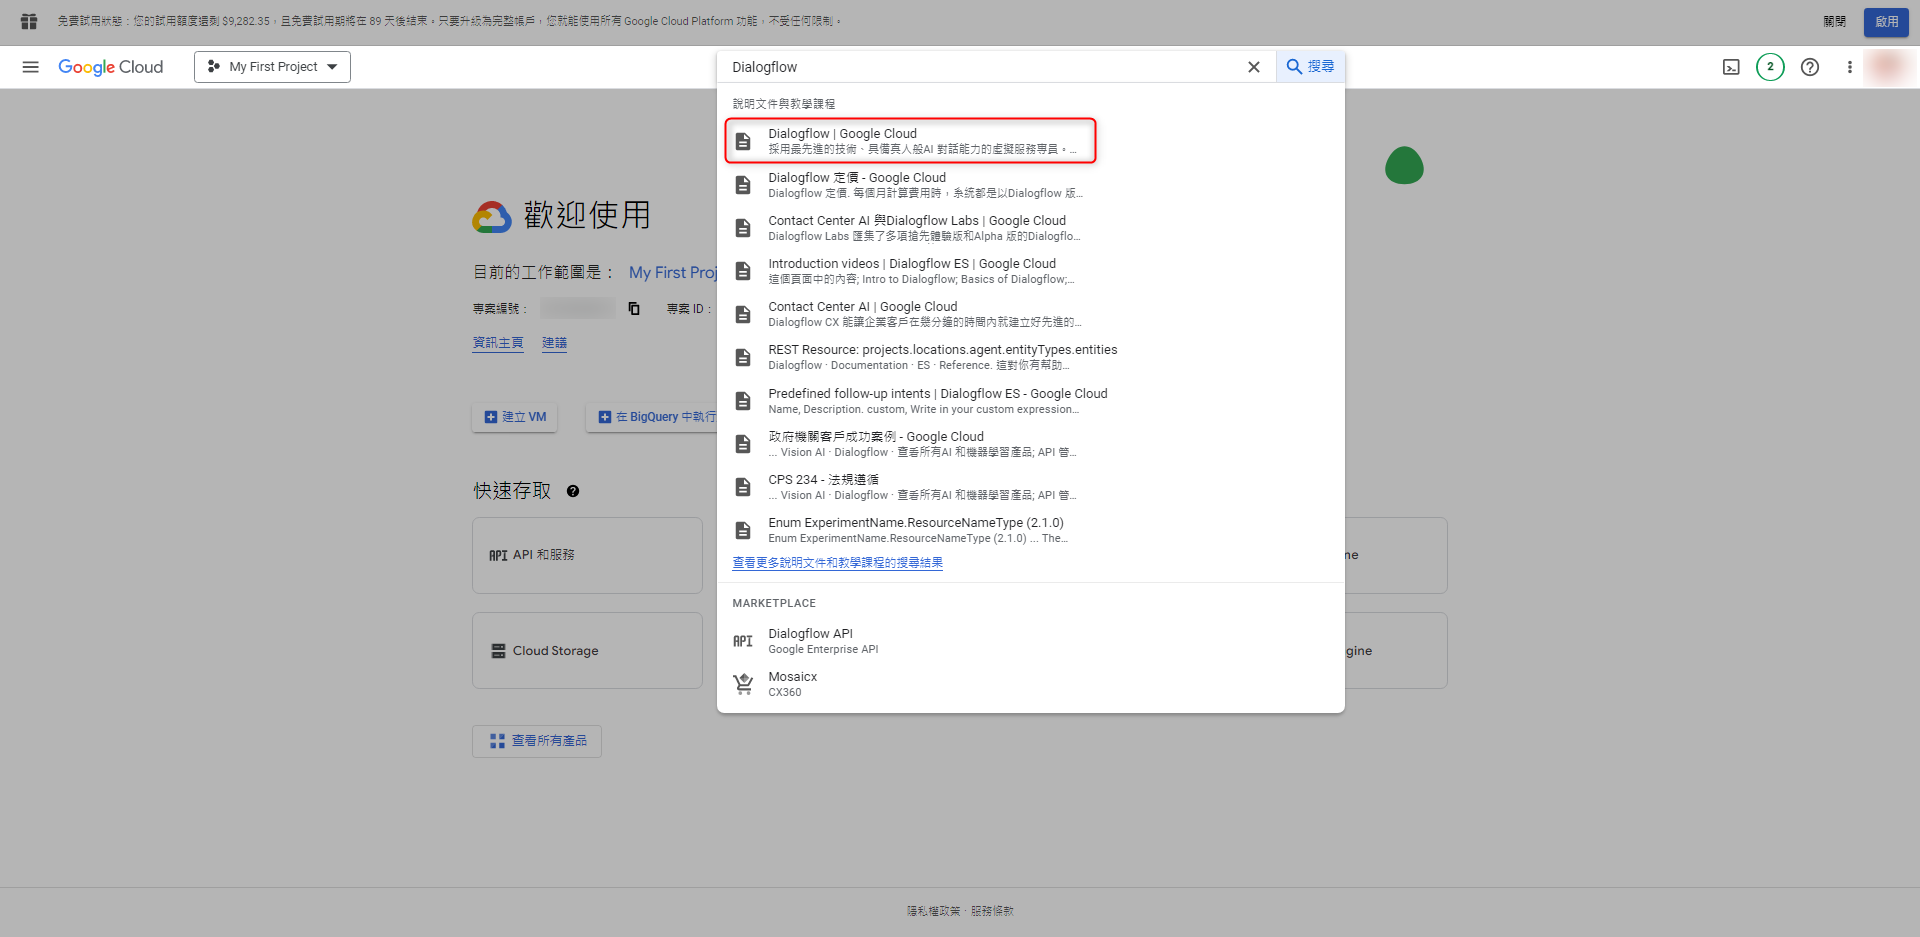Viewport: 1920px width, 937px height.
Task: Open the My First Project selector dropdown
Action: pyautogui.click(x=272, y=67)
